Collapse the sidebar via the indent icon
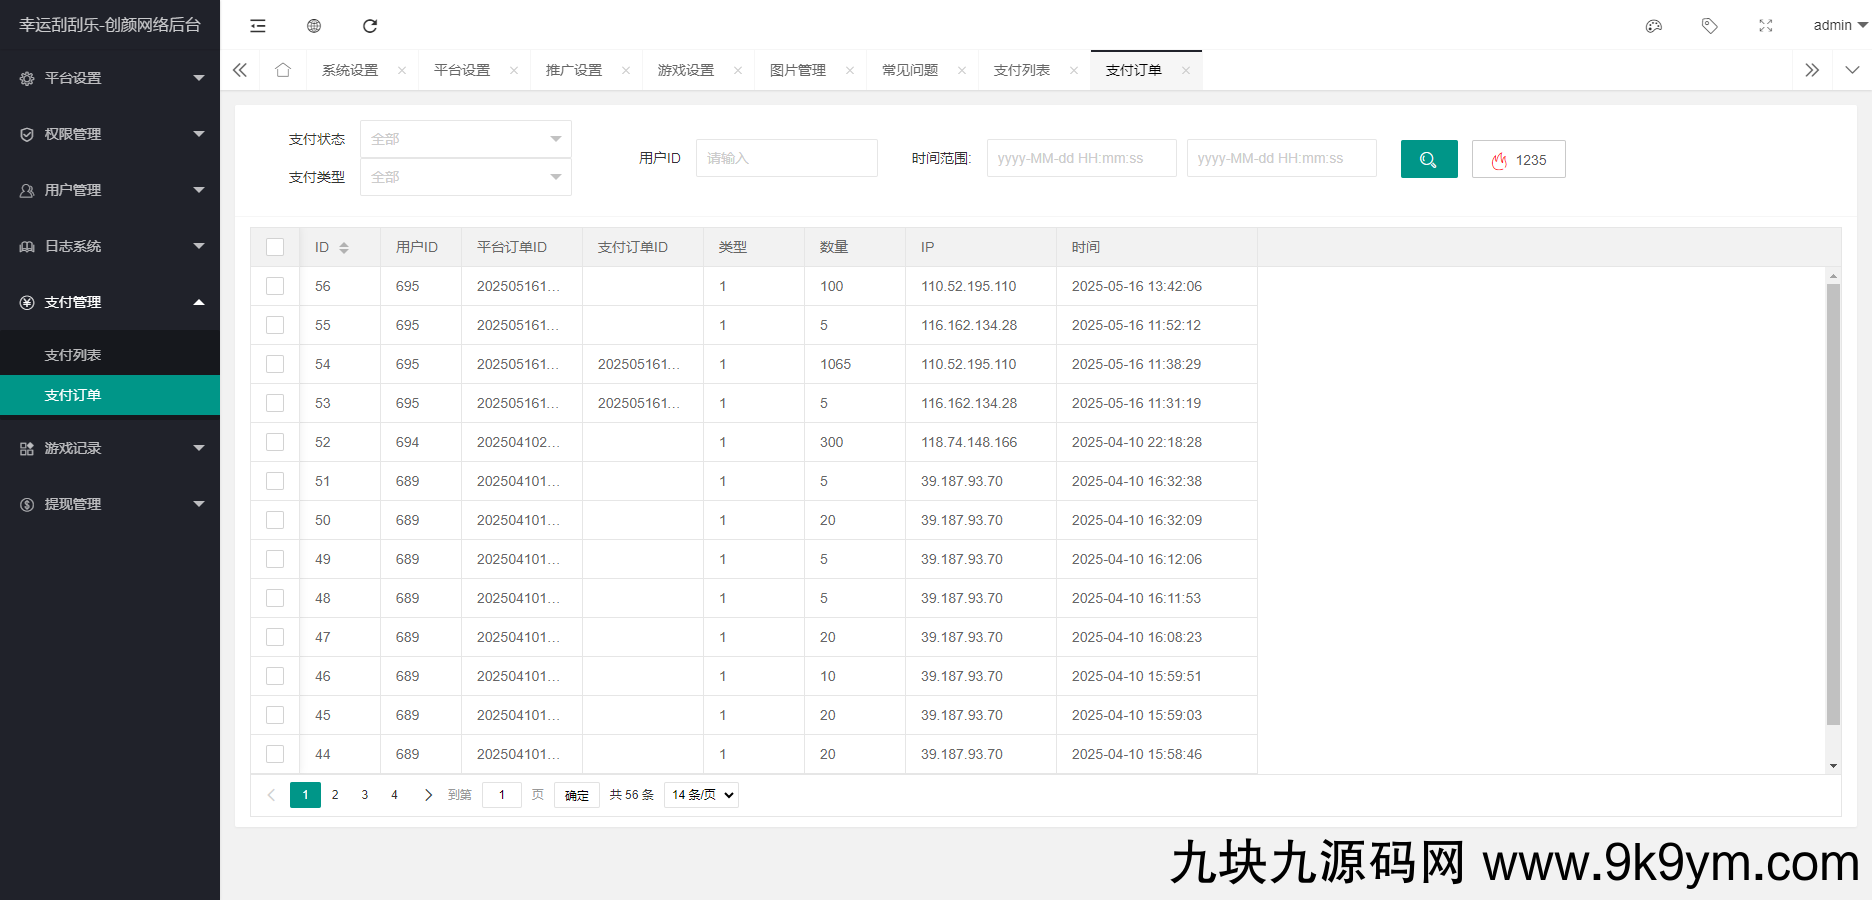 [x=257, y=25]
